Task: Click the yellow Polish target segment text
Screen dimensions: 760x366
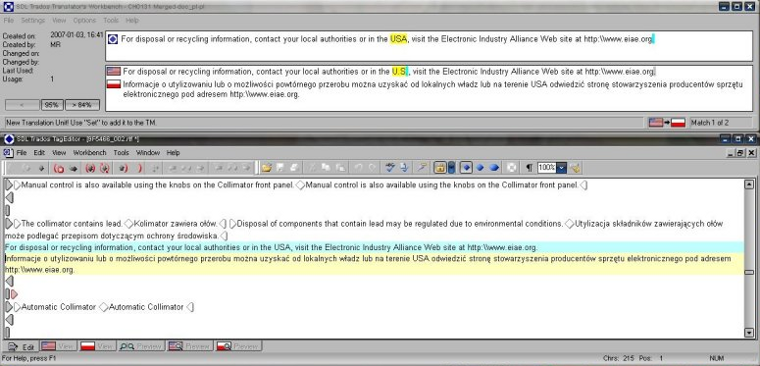Action: [373, 264]
